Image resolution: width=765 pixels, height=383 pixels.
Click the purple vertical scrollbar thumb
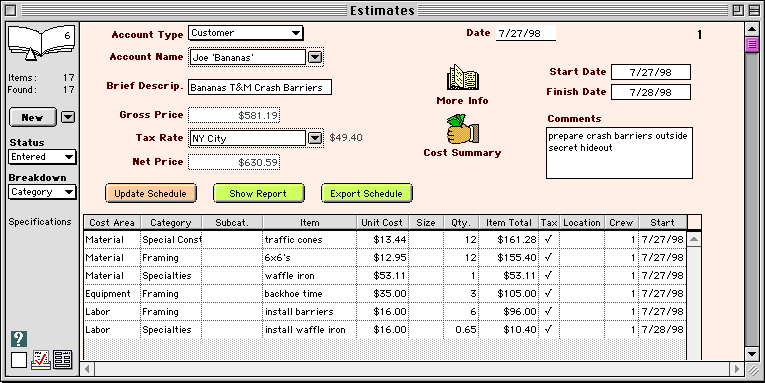(751, 45)
